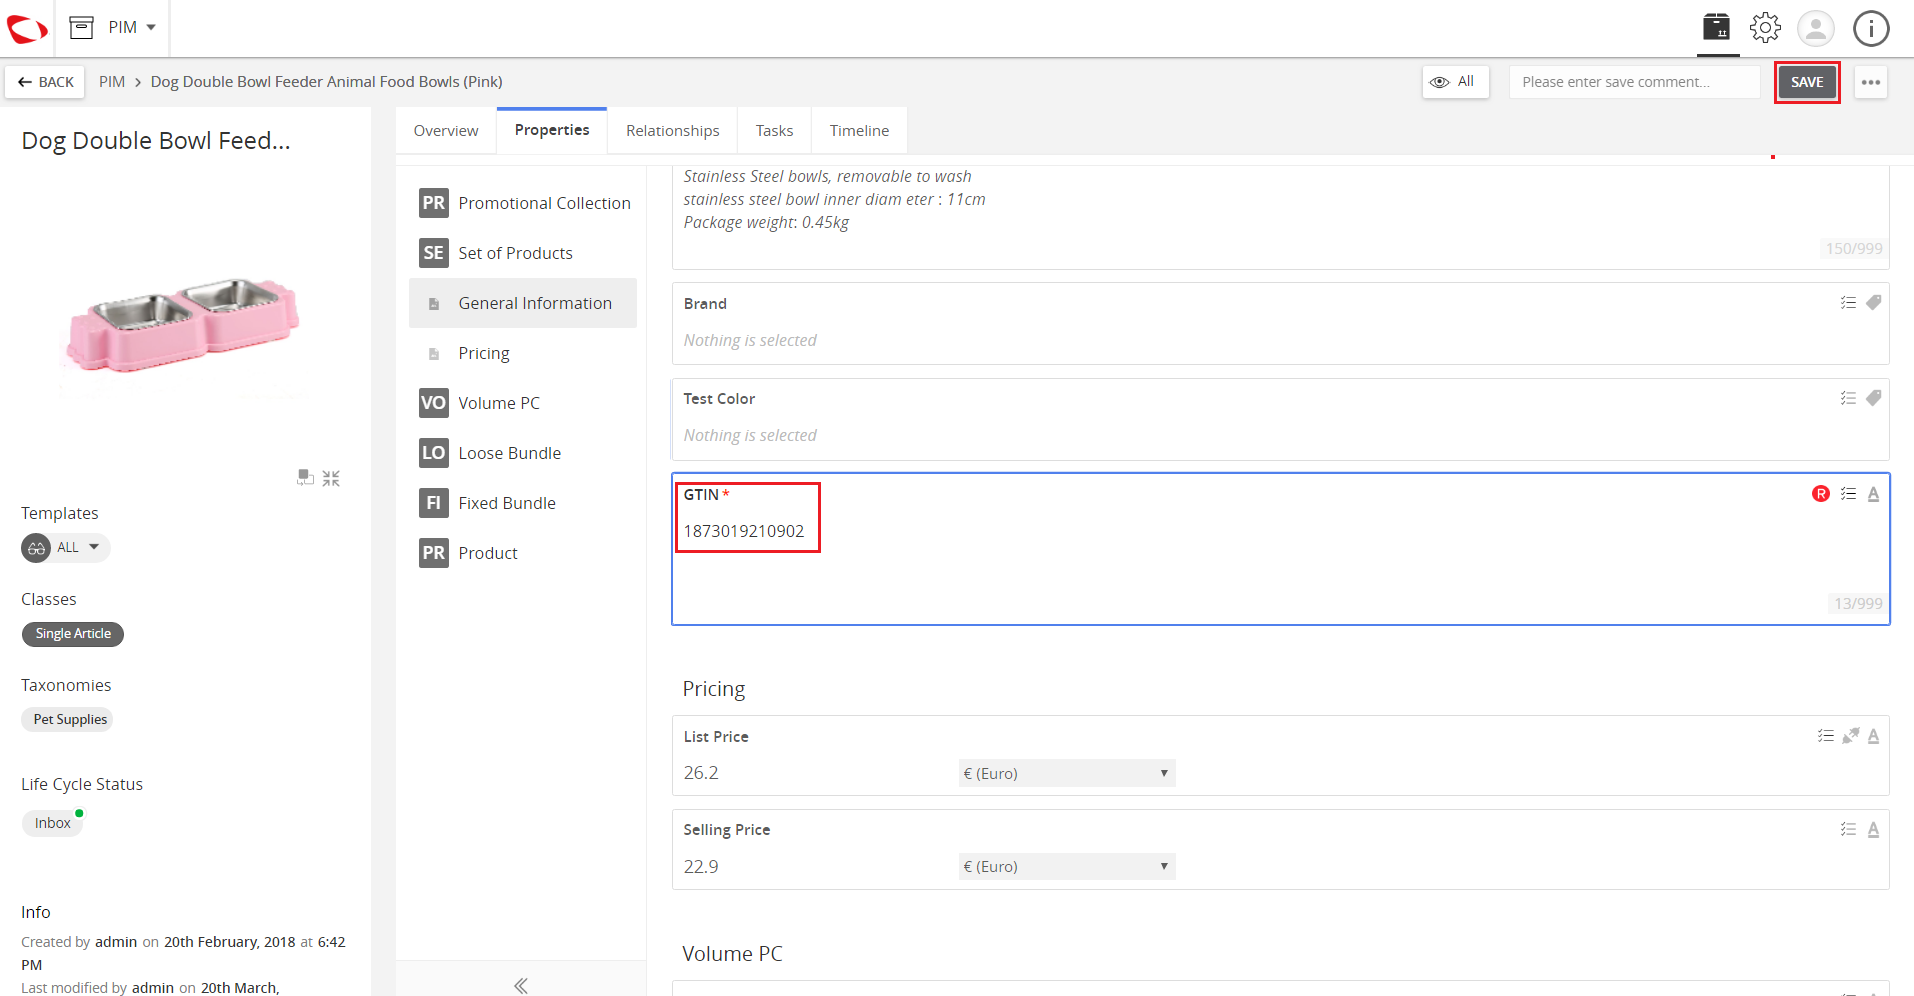Click Test Color field Nothing is selected
Viewport: 1914px width, 996px height.
coord(750,435)
